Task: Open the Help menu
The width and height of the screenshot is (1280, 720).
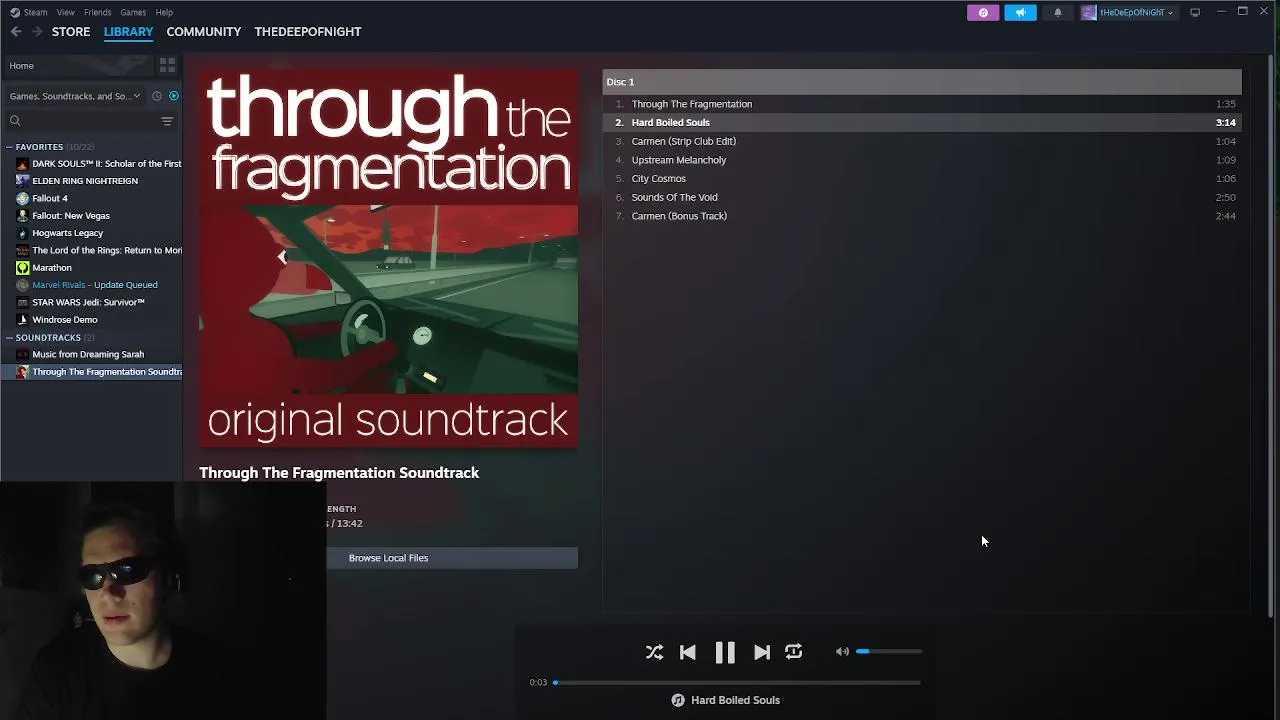Action: [164, 12]
